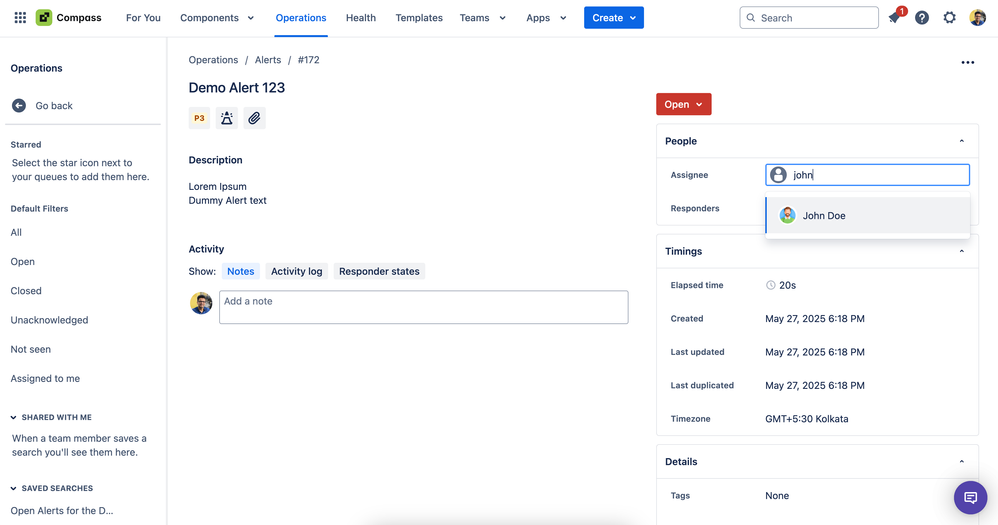Screen dimensions: 998x525
Task: Click the paperclip attachment icon
Action: coord(255,118)
